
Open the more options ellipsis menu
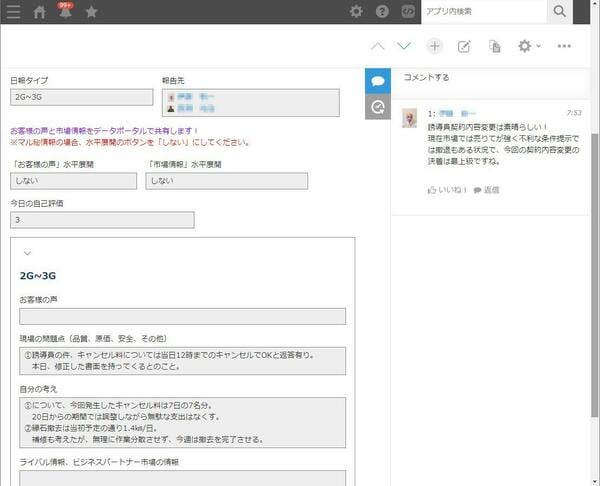(564, 46)
